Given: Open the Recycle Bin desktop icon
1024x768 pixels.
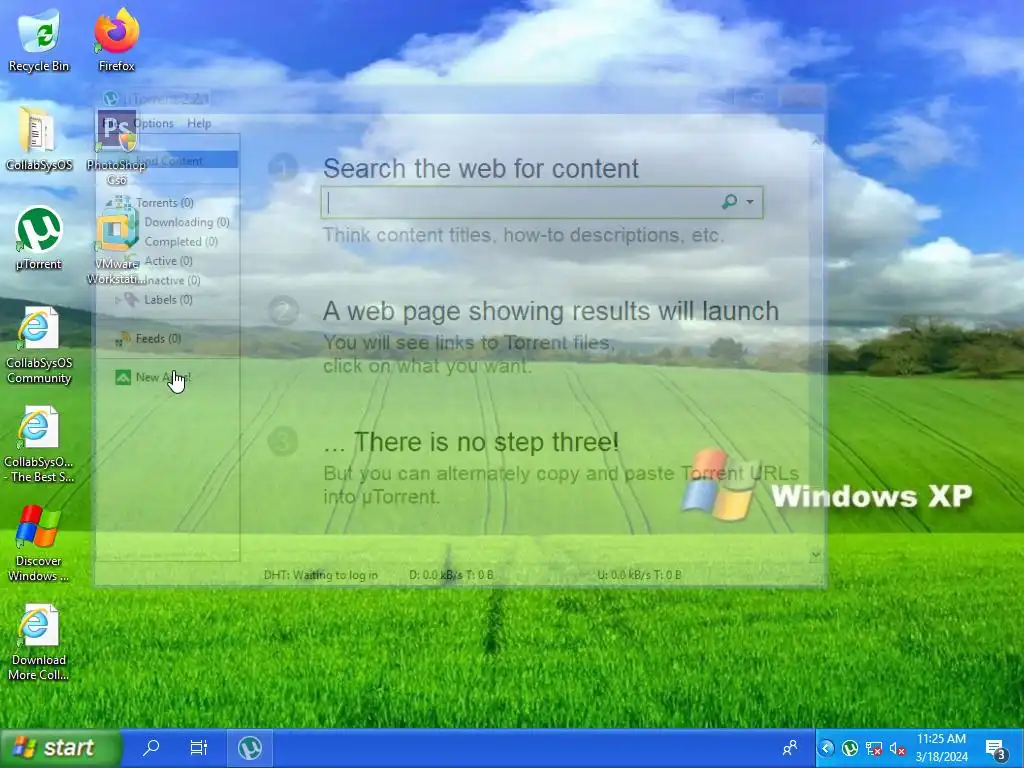Looking at the screenshot, I should pos(39,39).
